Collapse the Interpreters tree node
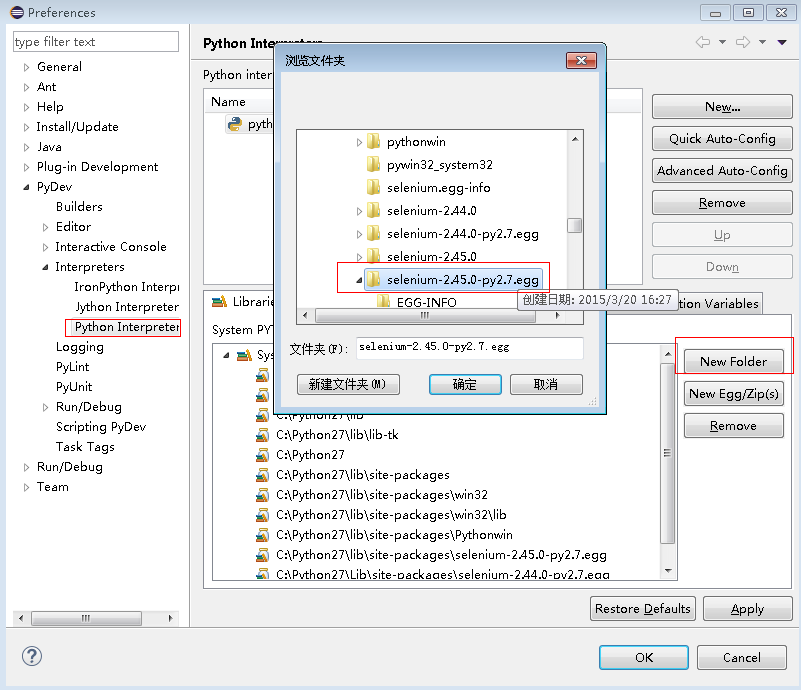The image size is (801, 690). pyautogui.click(x=45, y=267)
